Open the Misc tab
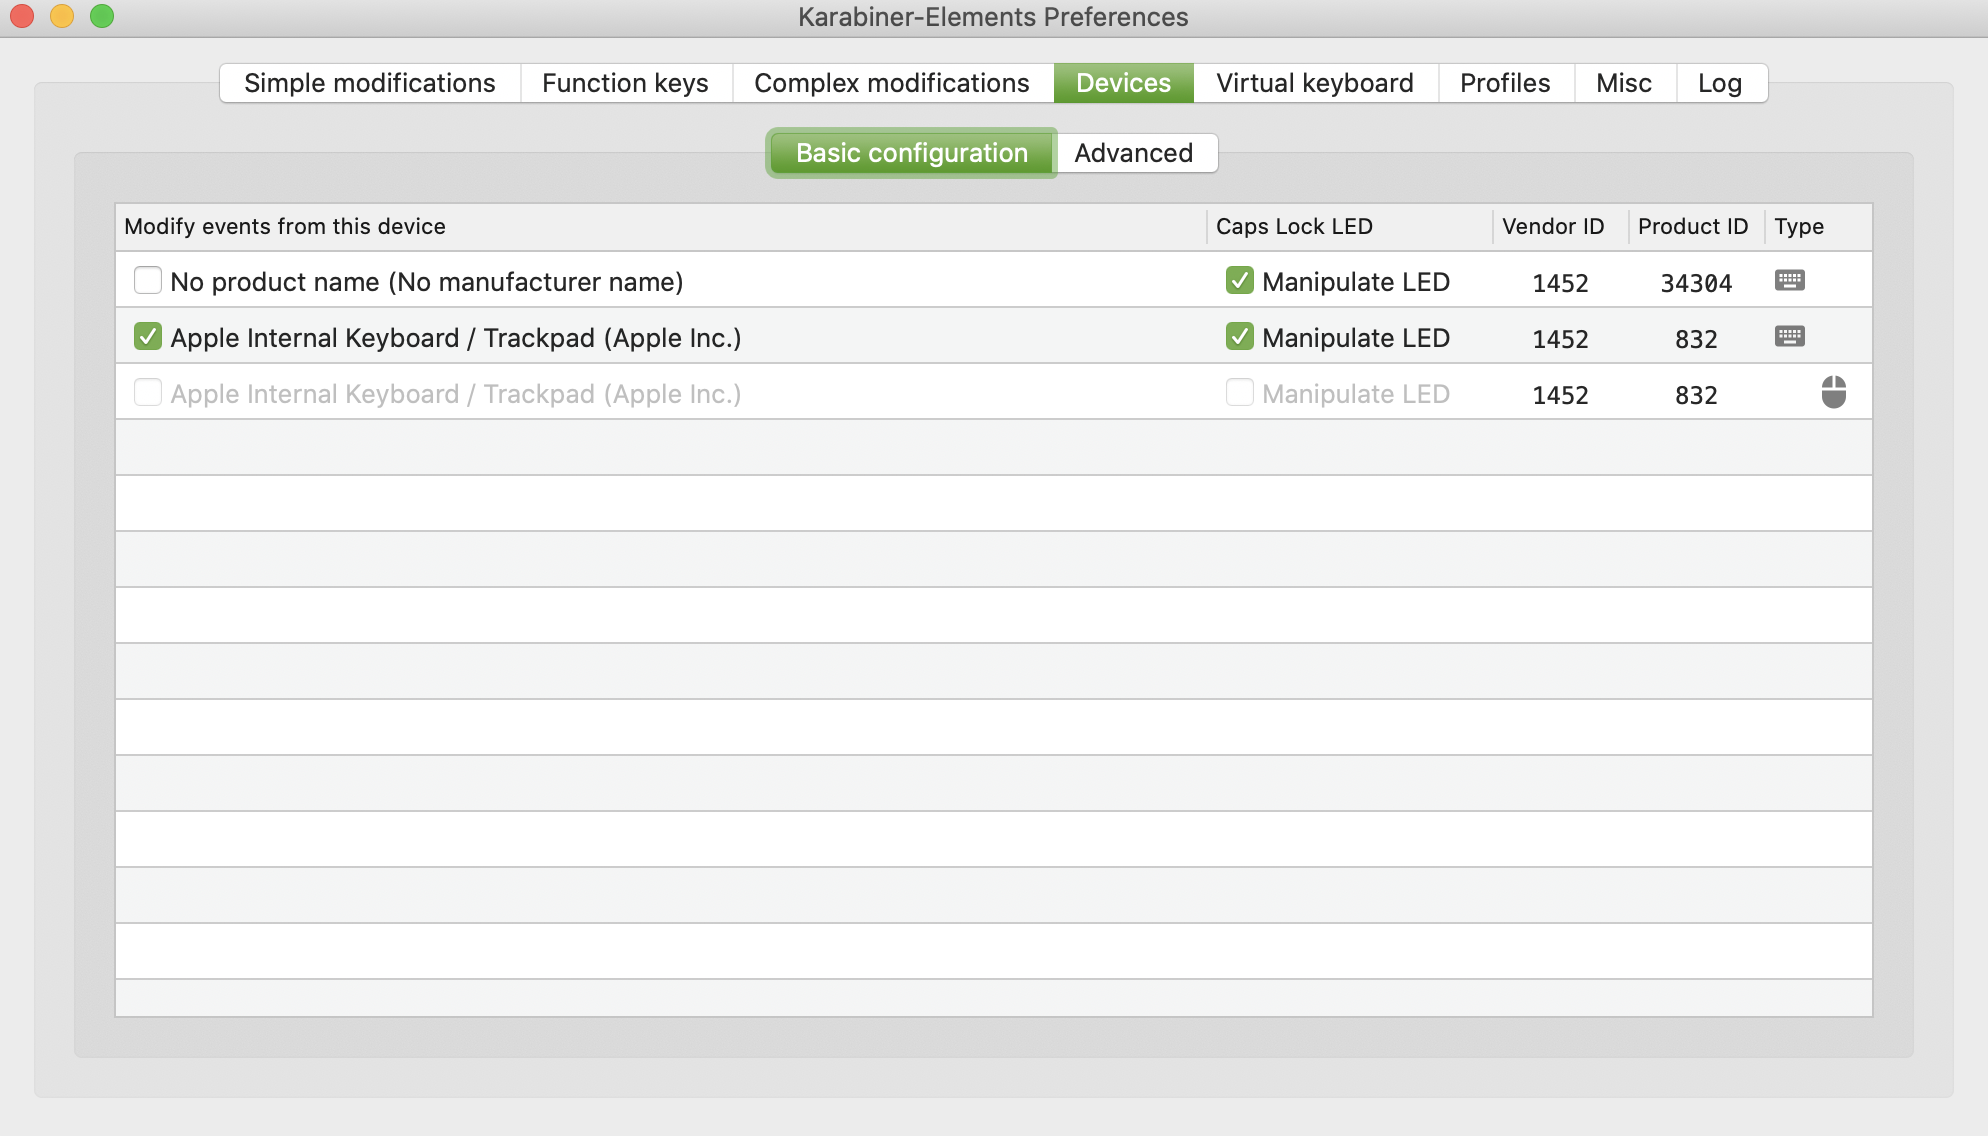This screenshot has width=1988, height=1136. (1623, 83)
